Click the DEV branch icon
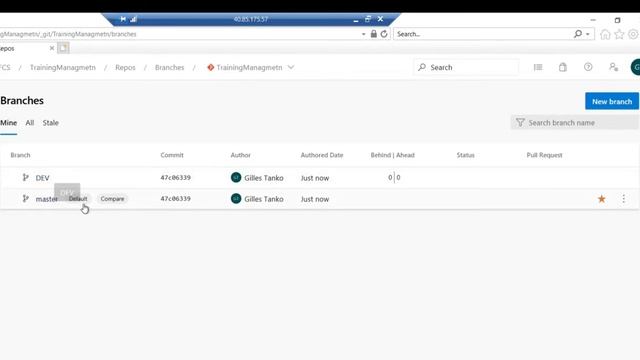The image size is (640, 360). pos(25,178)
